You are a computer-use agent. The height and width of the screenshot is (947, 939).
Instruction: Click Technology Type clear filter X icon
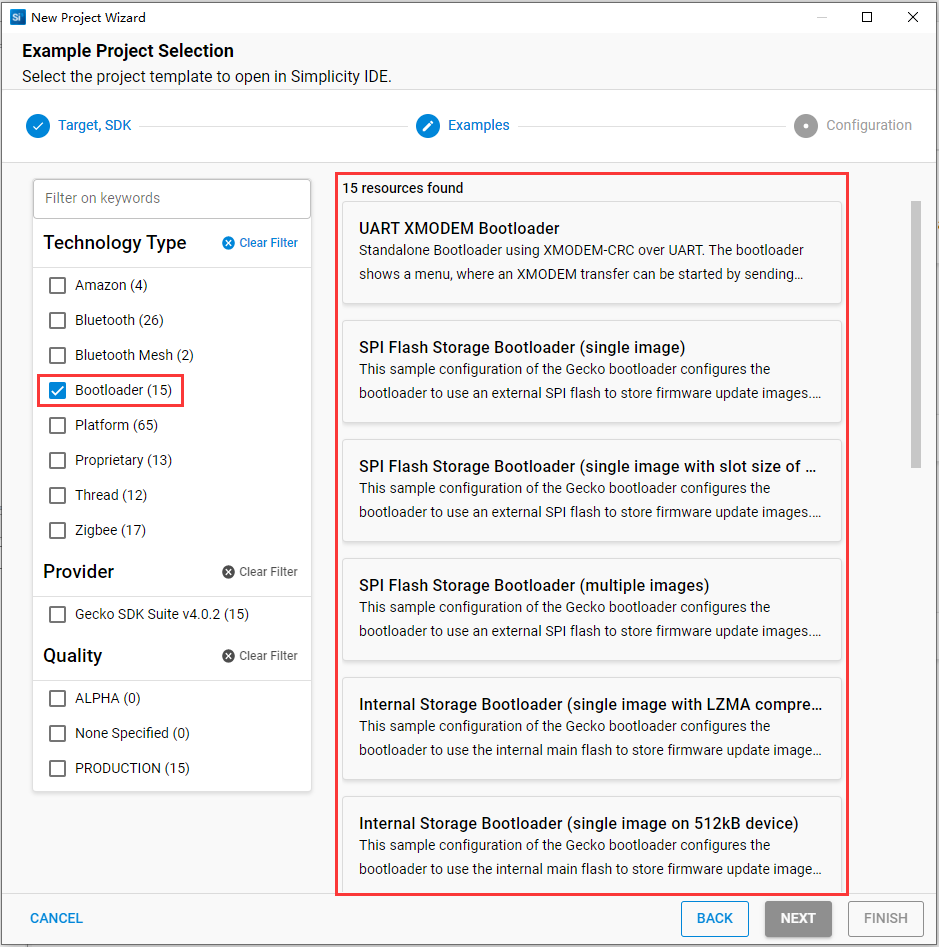228,243
